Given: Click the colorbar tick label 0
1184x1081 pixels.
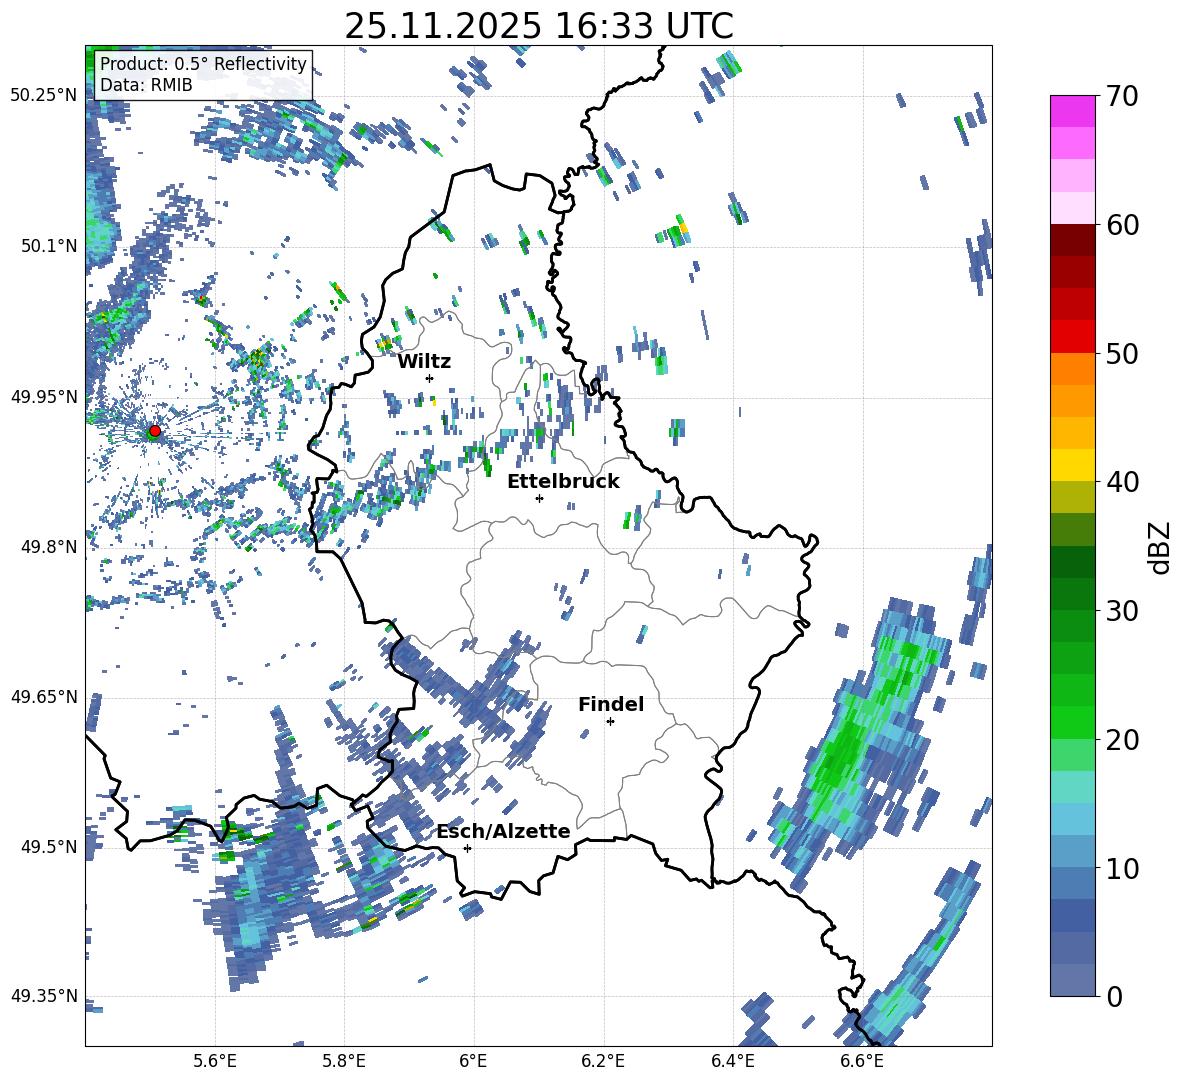Looking at the screenshot, I should (x=1114, y=996).
